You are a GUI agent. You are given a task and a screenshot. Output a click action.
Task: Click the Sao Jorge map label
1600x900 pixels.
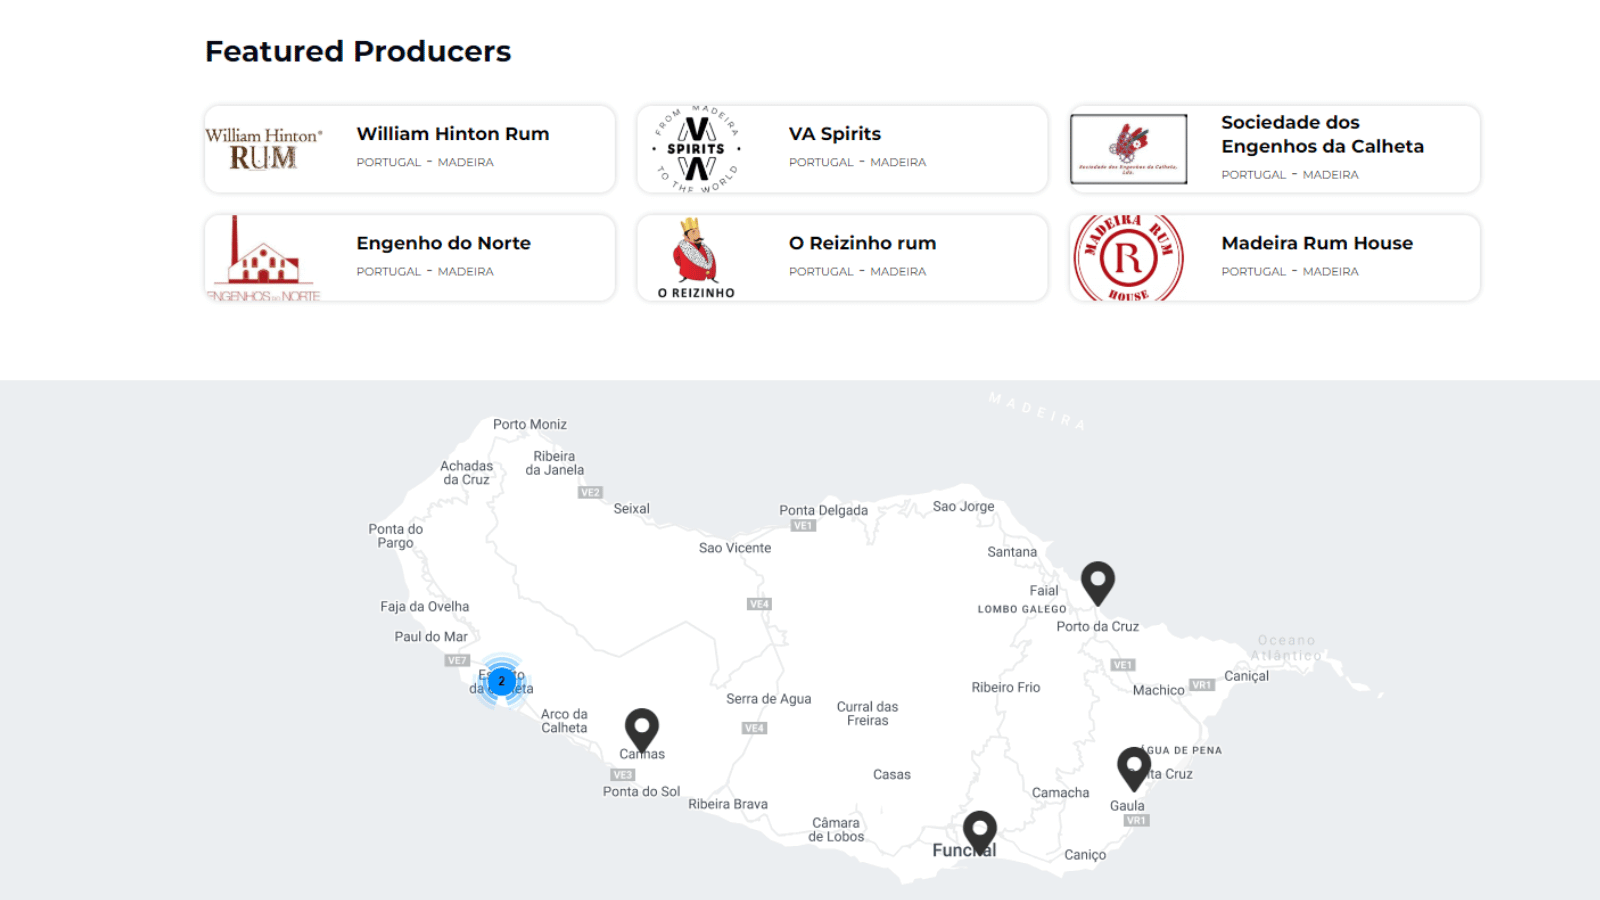pyautogui.click(x=964, y=506)
